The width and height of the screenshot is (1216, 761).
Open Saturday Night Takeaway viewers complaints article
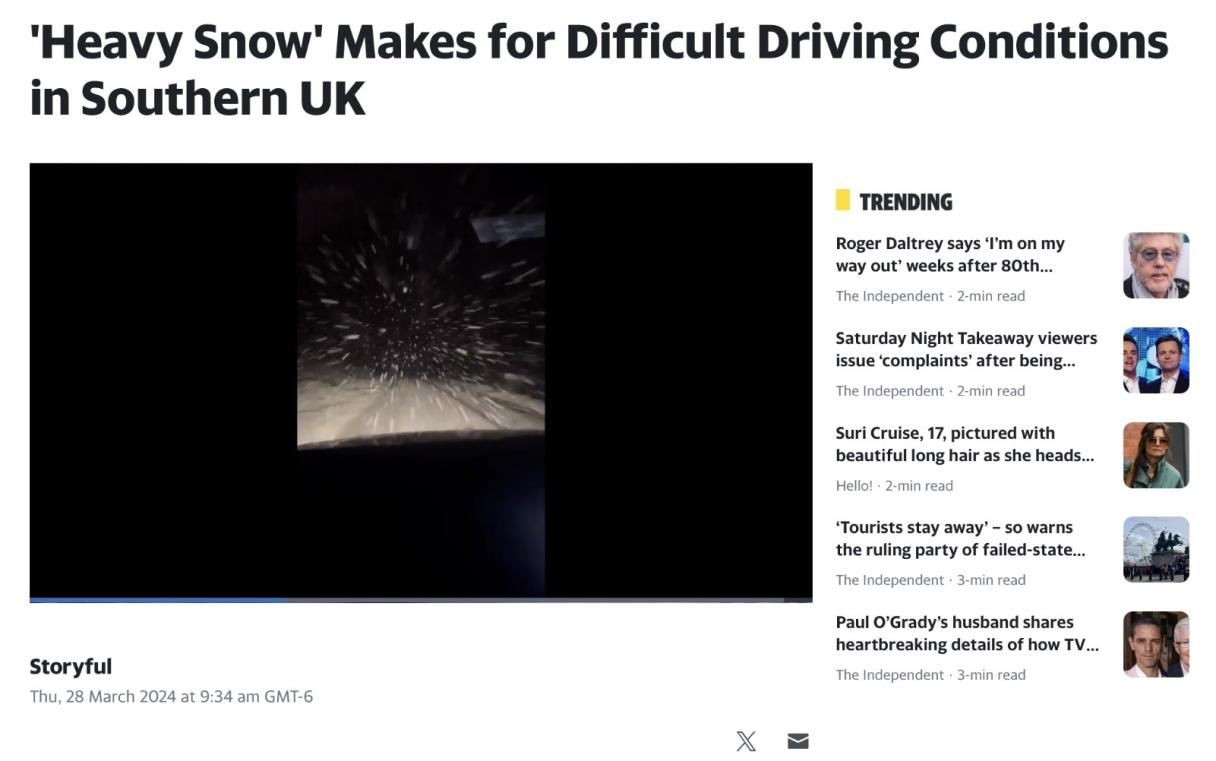[966, 349]
